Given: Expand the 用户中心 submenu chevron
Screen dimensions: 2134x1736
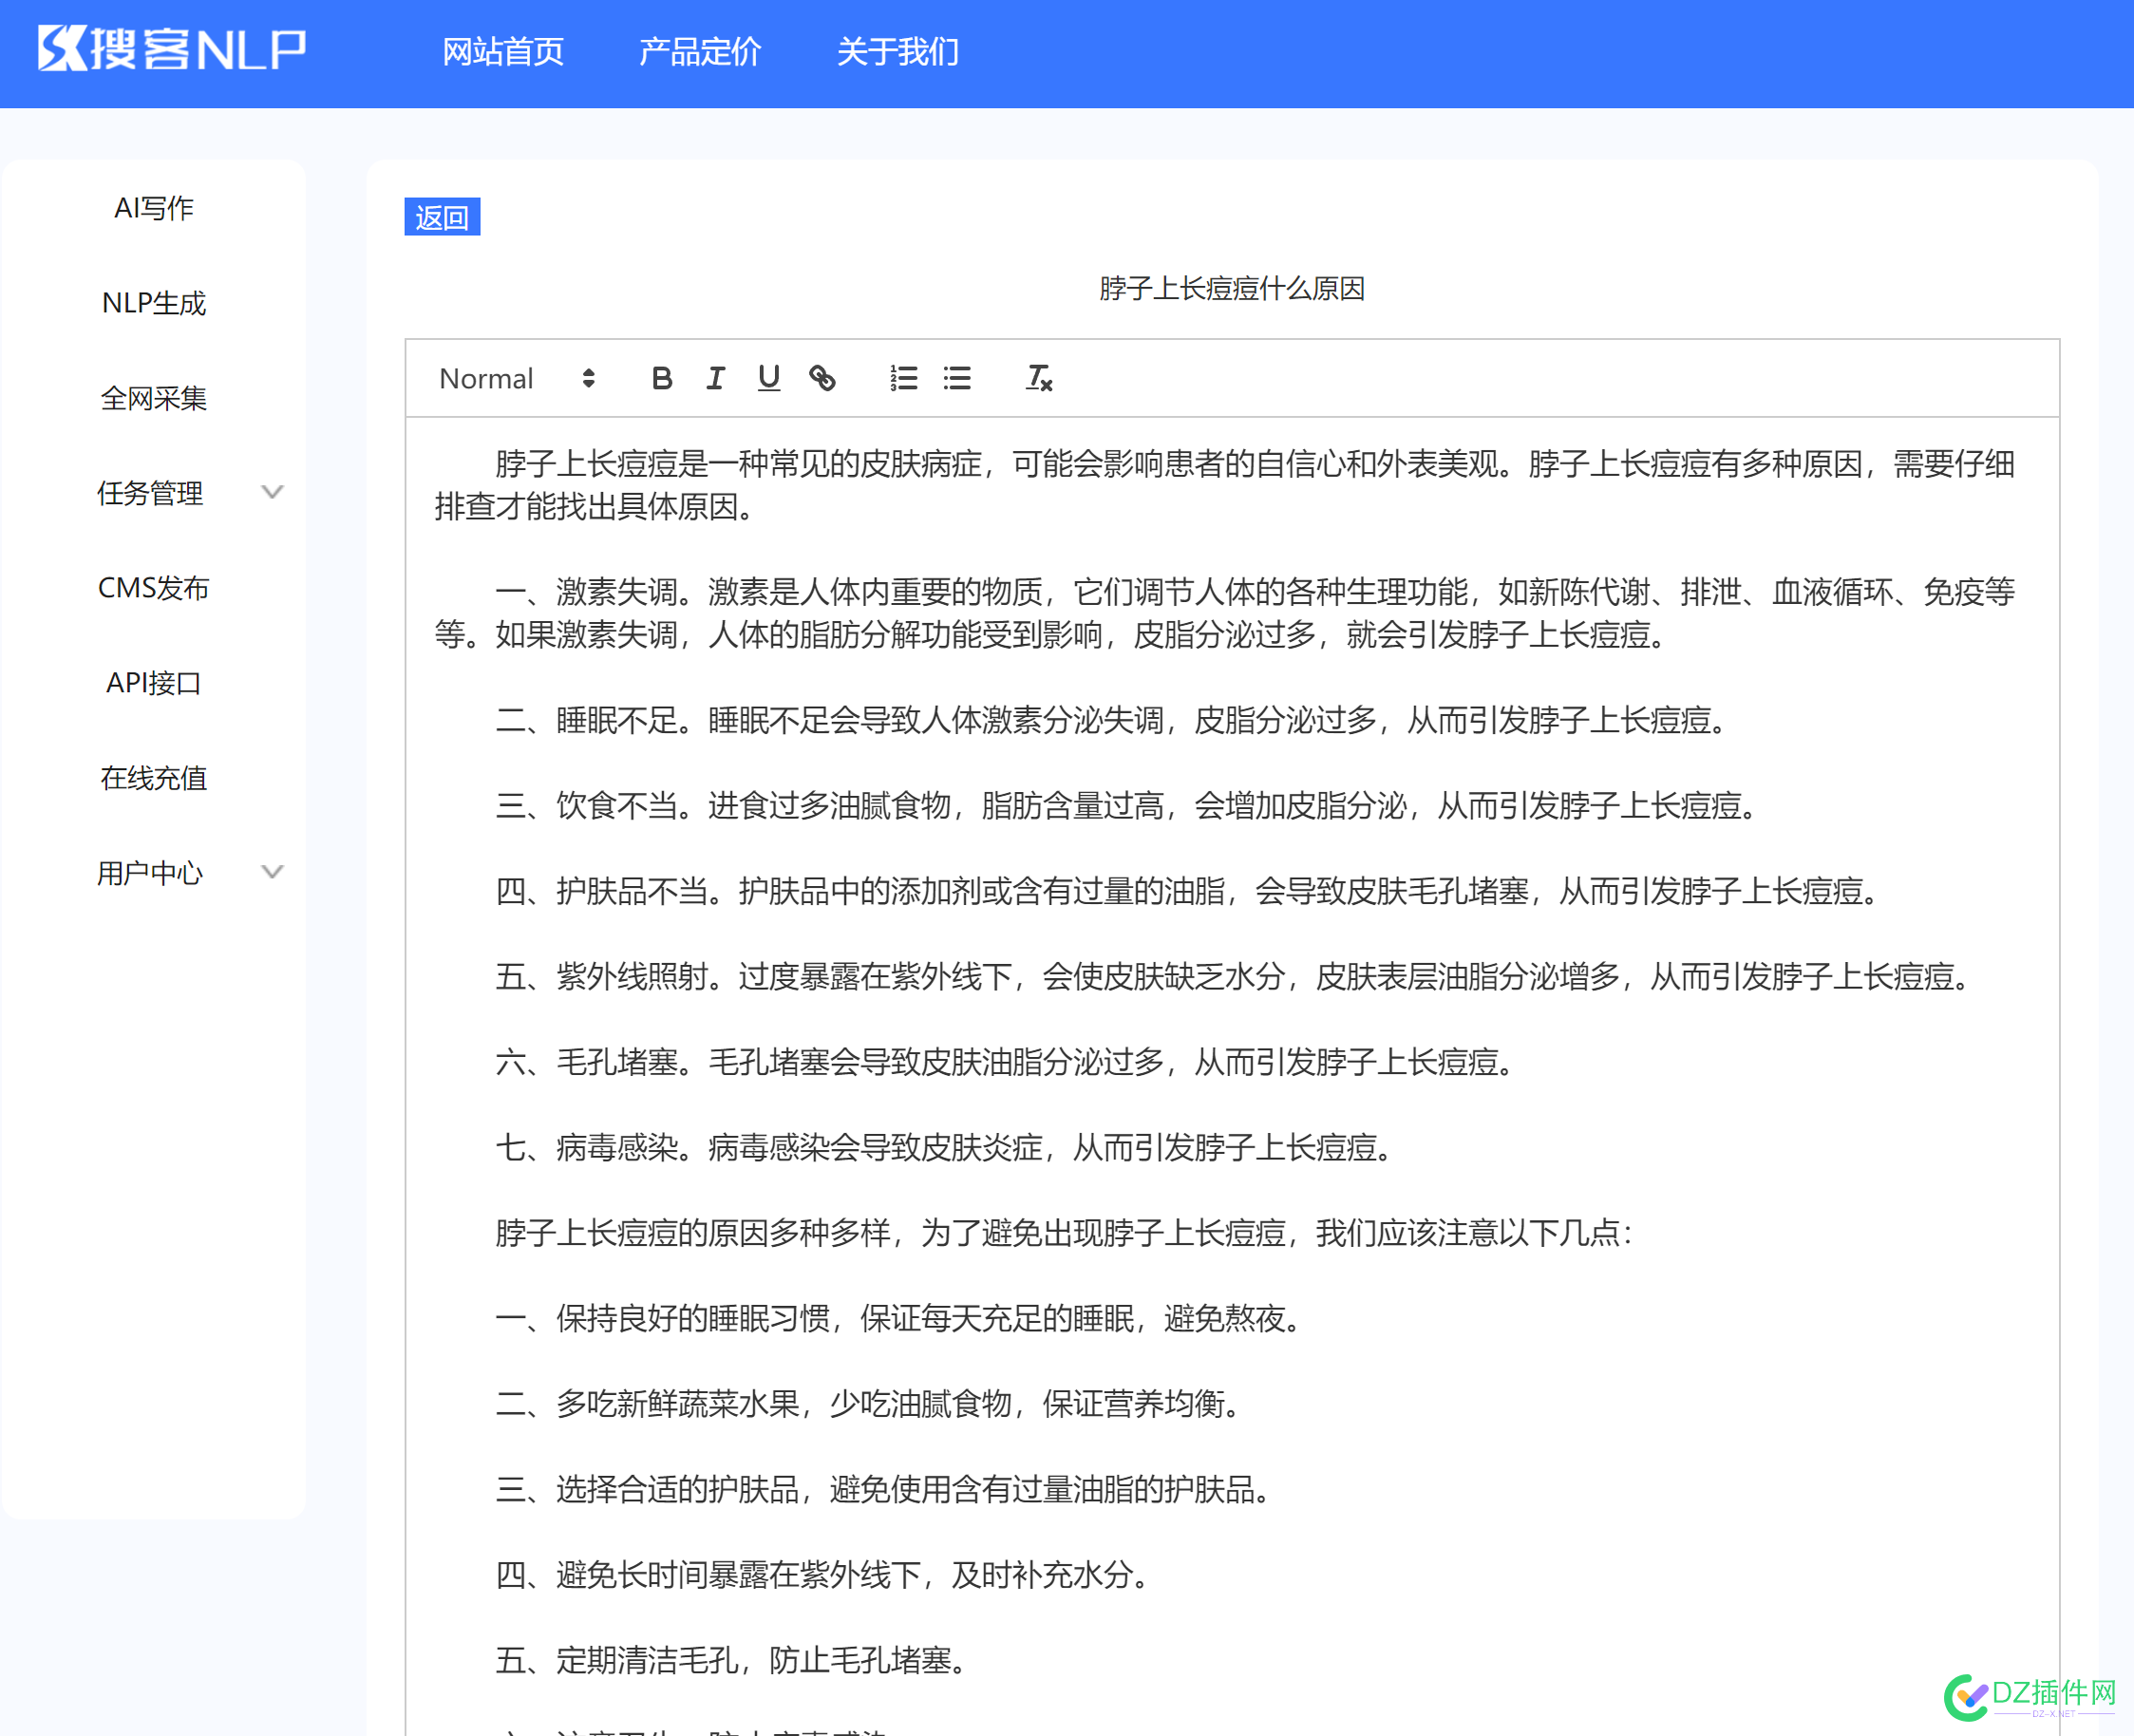Looking at the screenshot, I should point(272,872).
